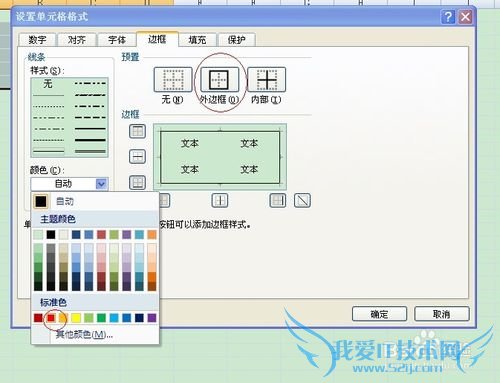The image size is (500, 383).
Task: Pick standard green in 标准色 row
Action: click(x=101, y=318)
